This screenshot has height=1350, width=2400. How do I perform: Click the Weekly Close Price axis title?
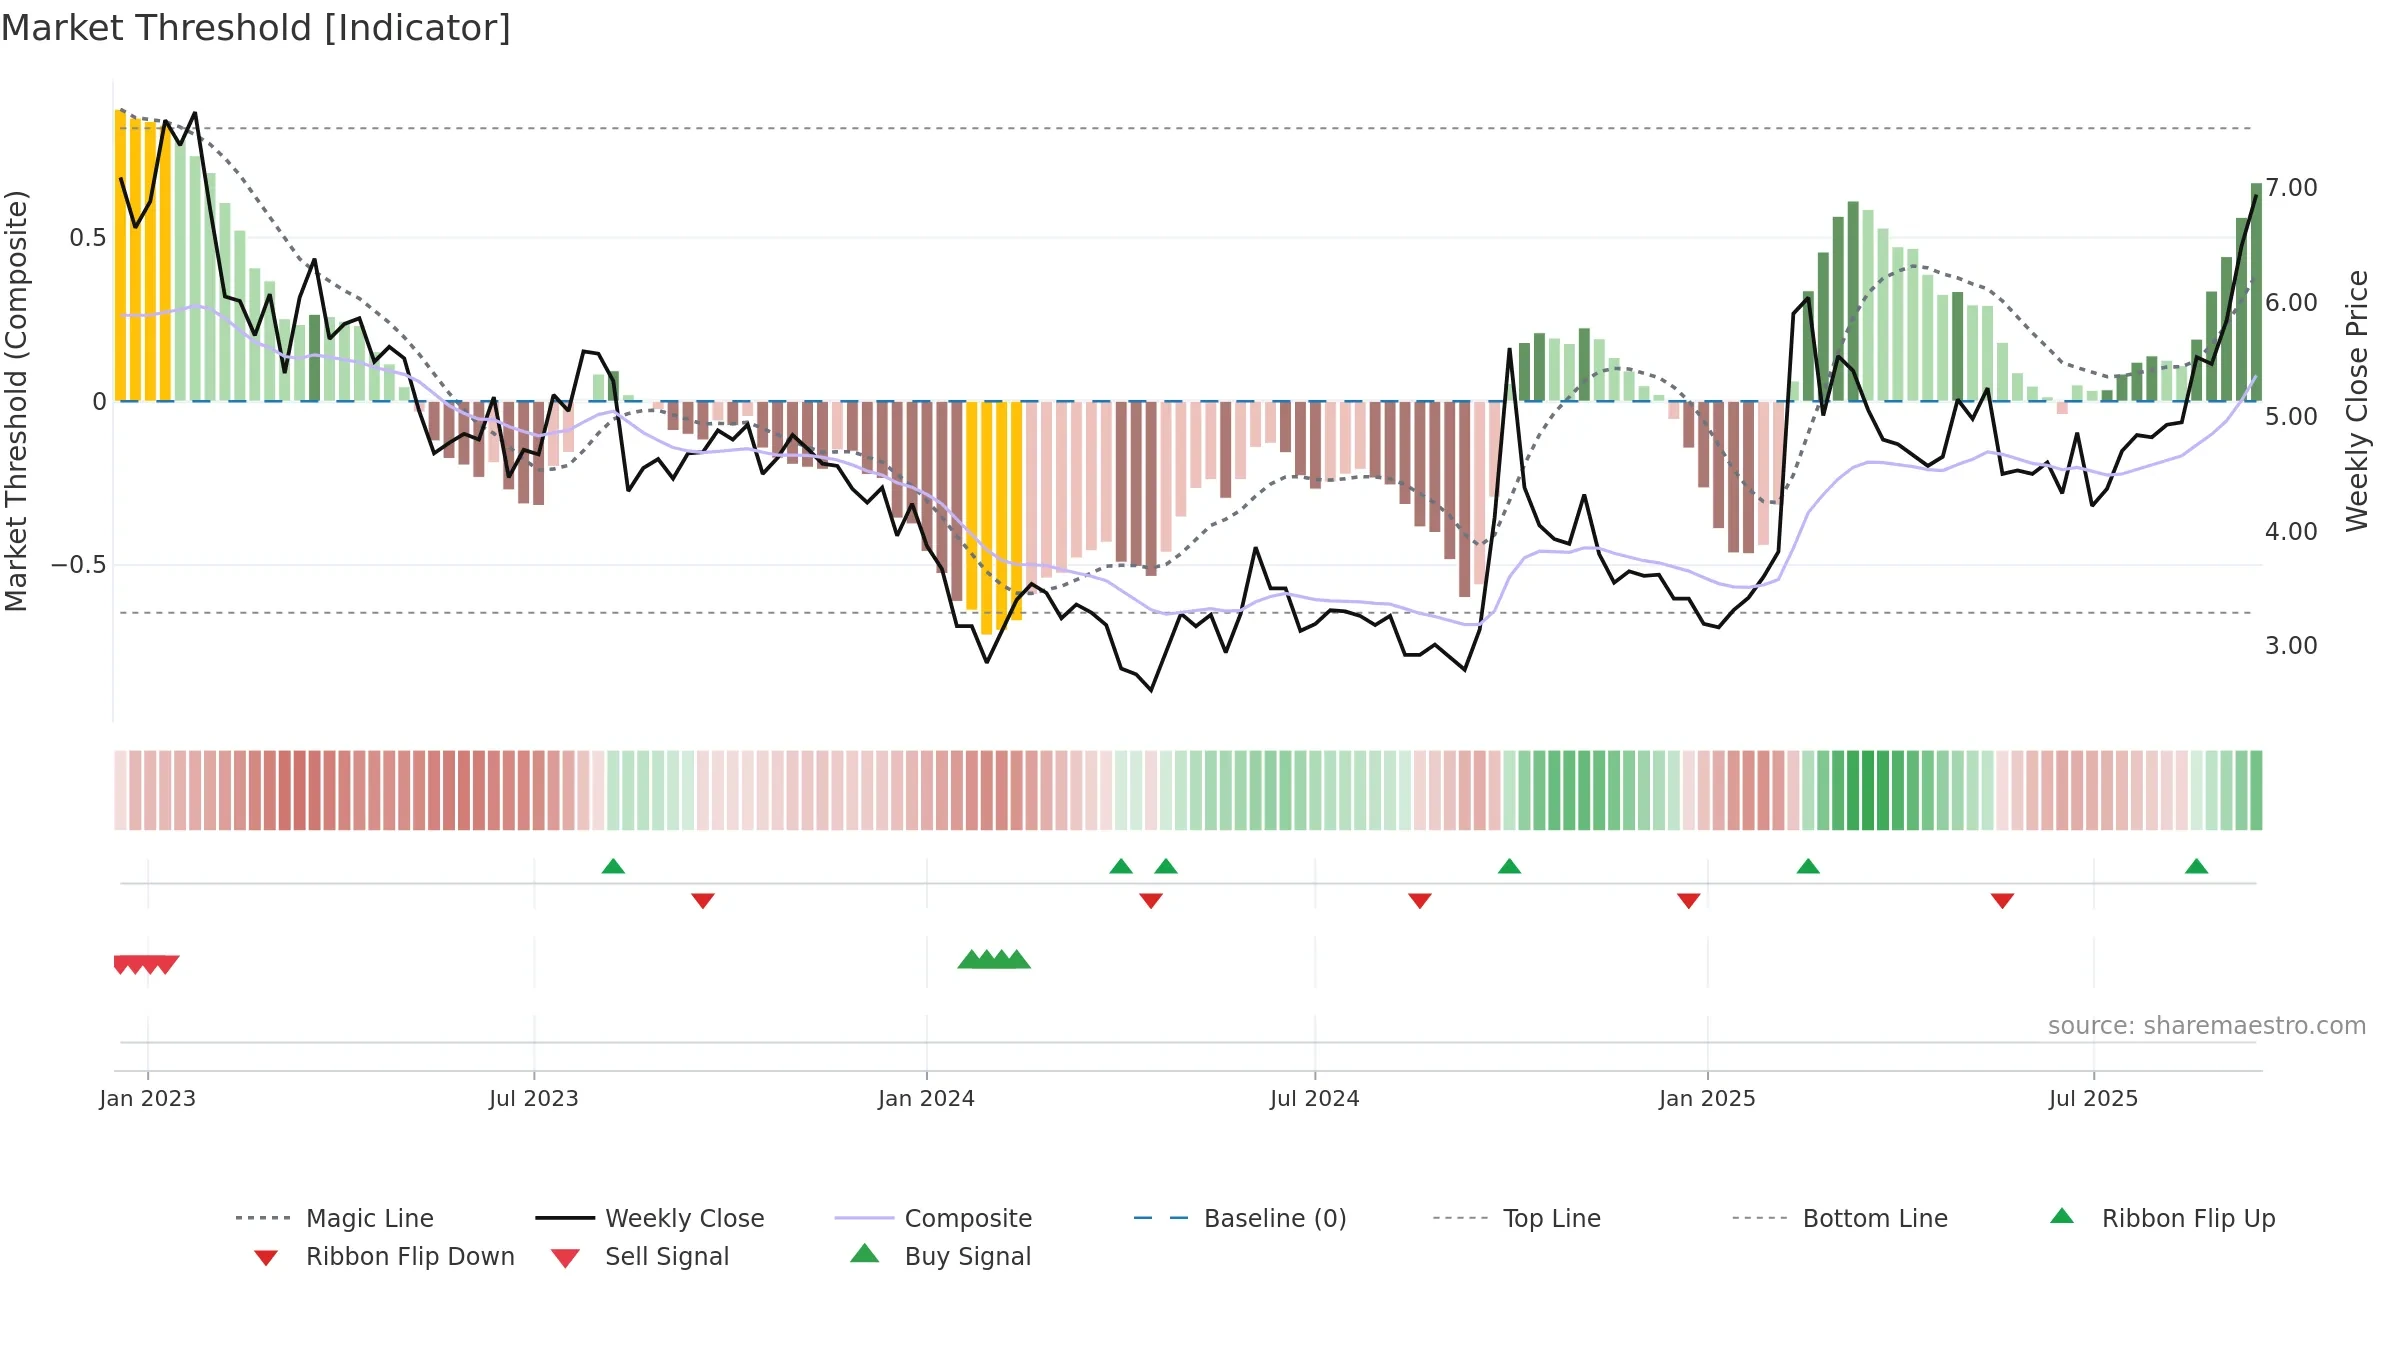tap(2357, 400)
